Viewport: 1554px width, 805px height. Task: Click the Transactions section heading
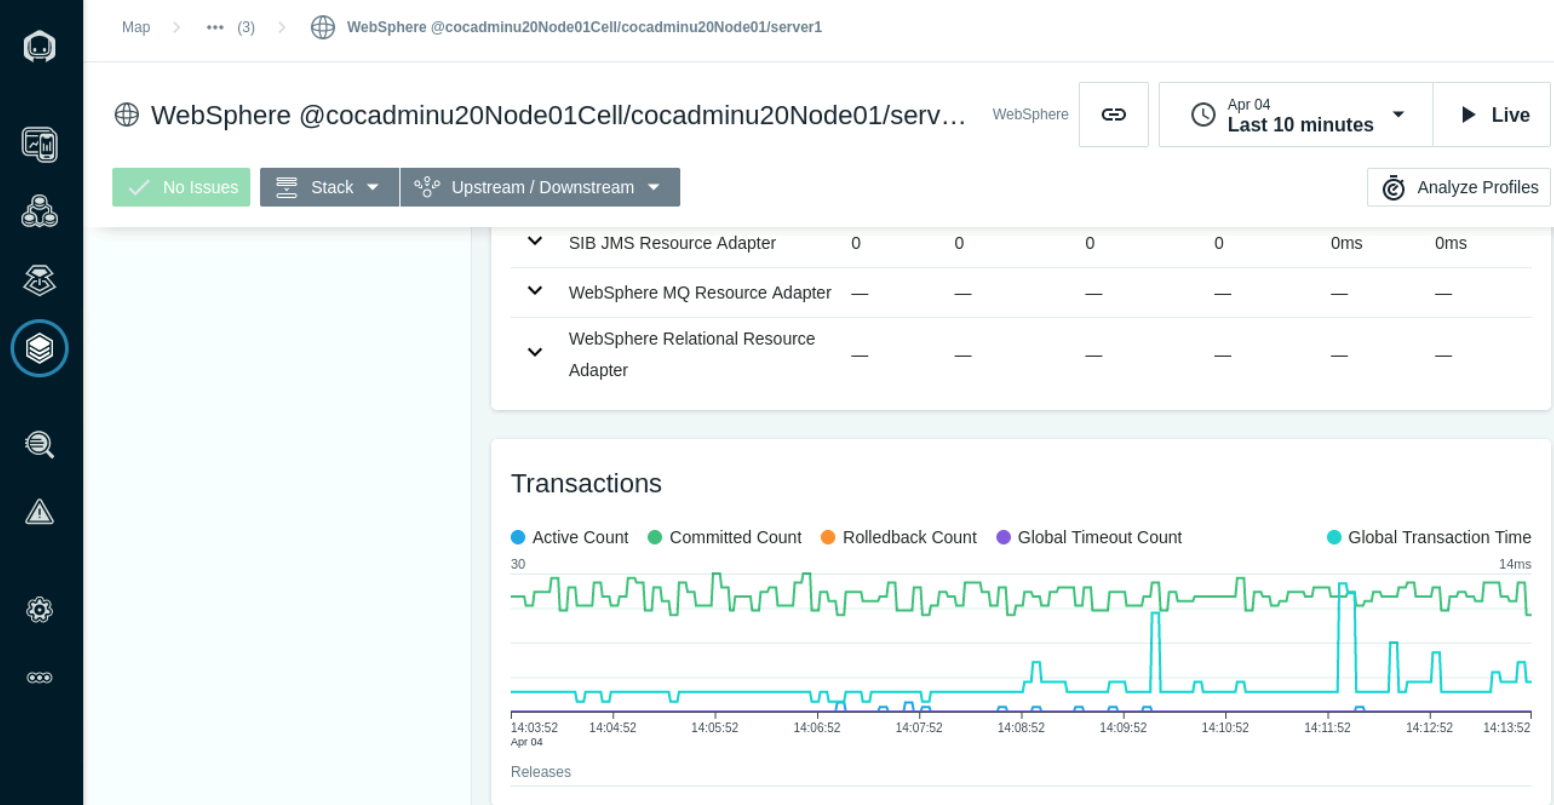586,483
